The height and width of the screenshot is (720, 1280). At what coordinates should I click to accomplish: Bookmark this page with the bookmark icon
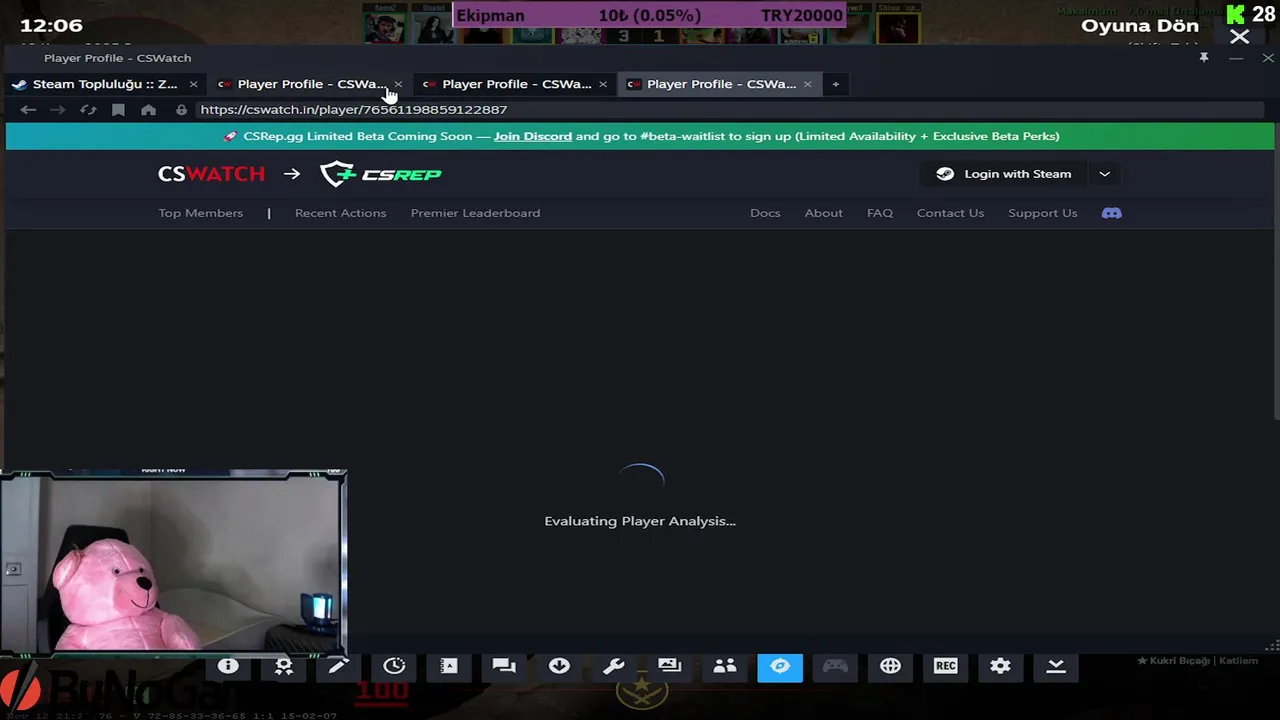[118, 110]
